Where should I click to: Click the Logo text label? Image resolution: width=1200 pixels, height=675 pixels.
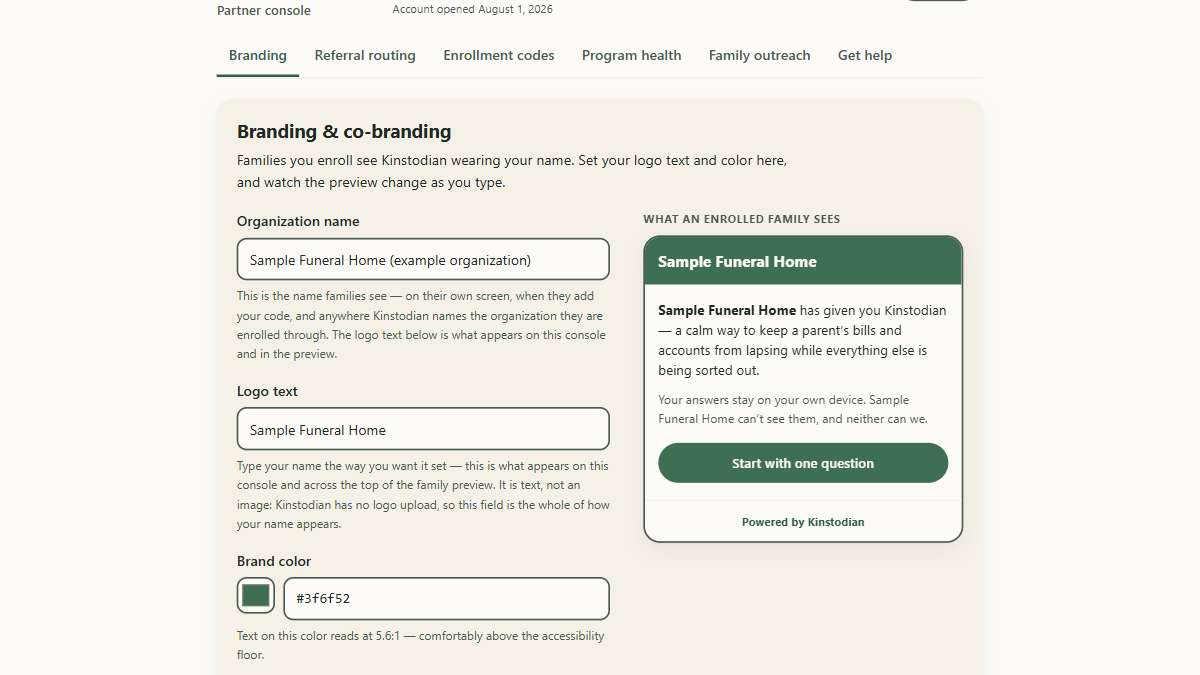click(x=267, y=392)
